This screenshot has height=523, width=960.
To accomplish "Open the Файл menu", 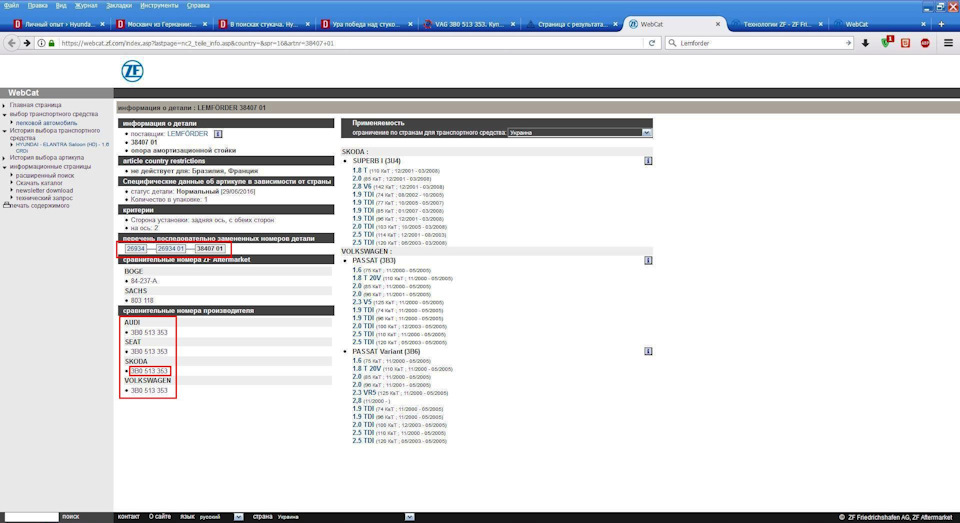I will tap(12, 6).
